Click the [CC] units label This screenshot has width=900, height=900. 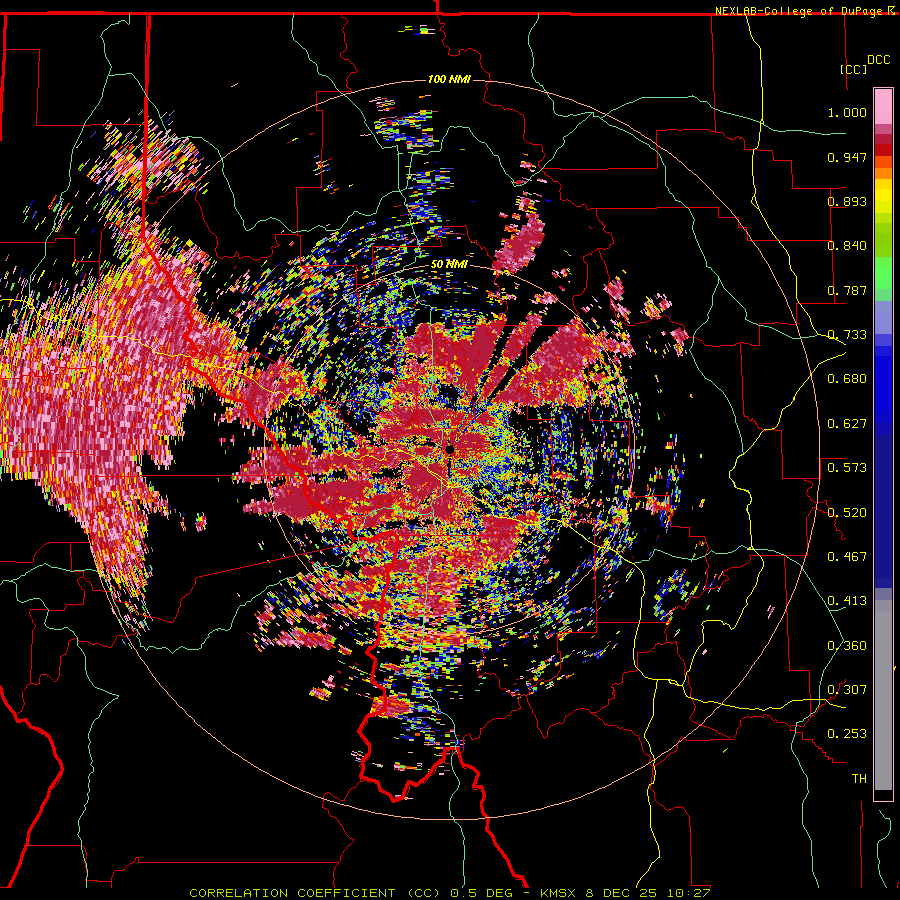[854, 69]
